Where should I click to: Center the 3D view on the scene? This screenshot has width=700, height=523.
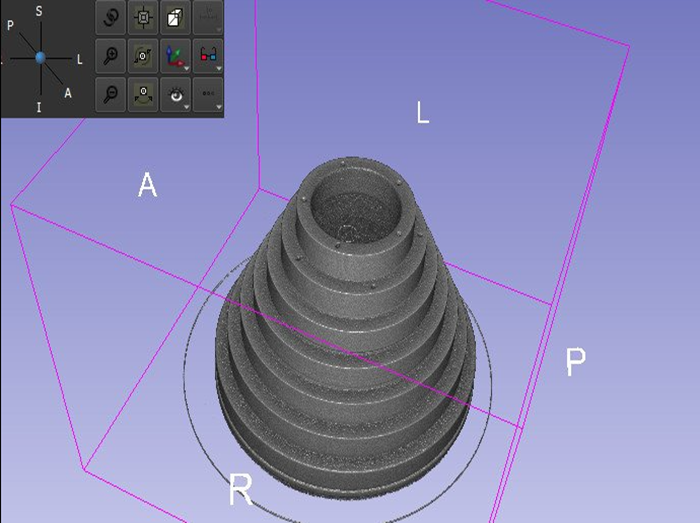(142, 17)
